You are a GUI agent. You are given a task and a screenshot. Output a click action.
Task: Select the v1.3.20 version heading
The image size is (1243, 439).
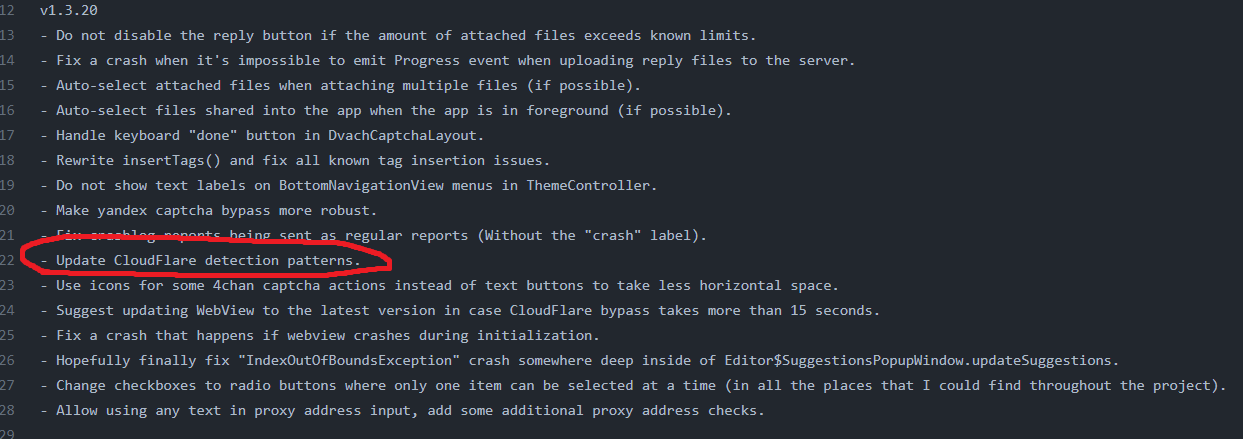[68, 10]
